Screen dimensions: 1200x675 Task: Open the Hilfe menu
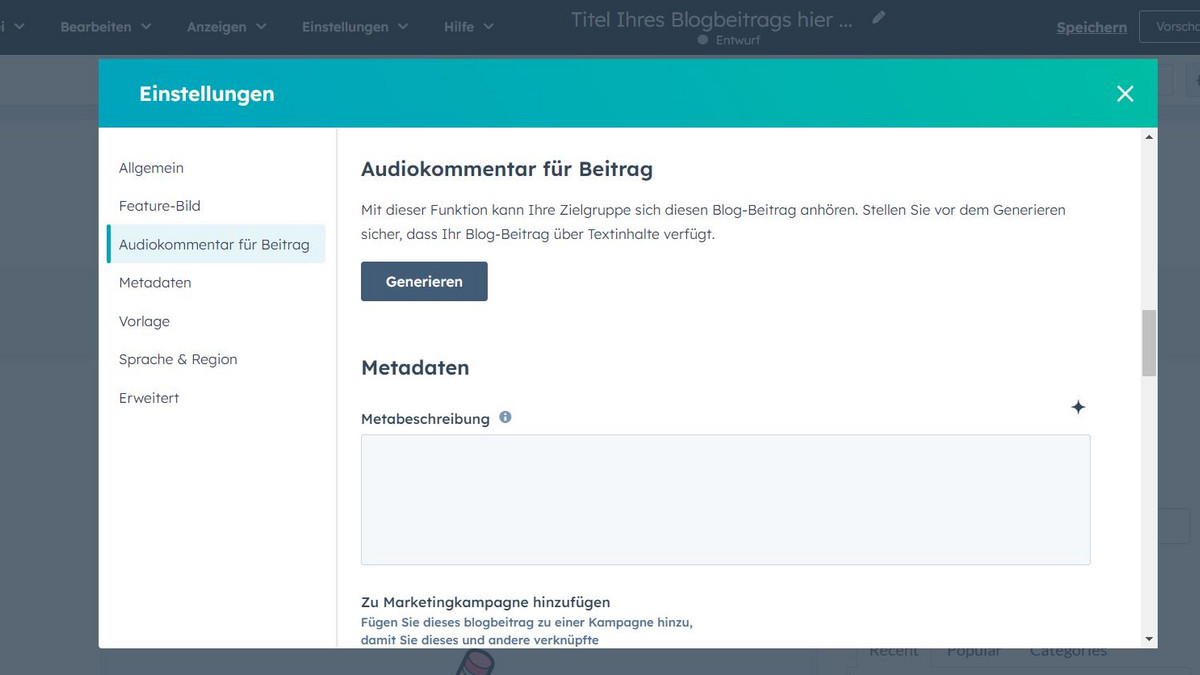tap(468, 27)
